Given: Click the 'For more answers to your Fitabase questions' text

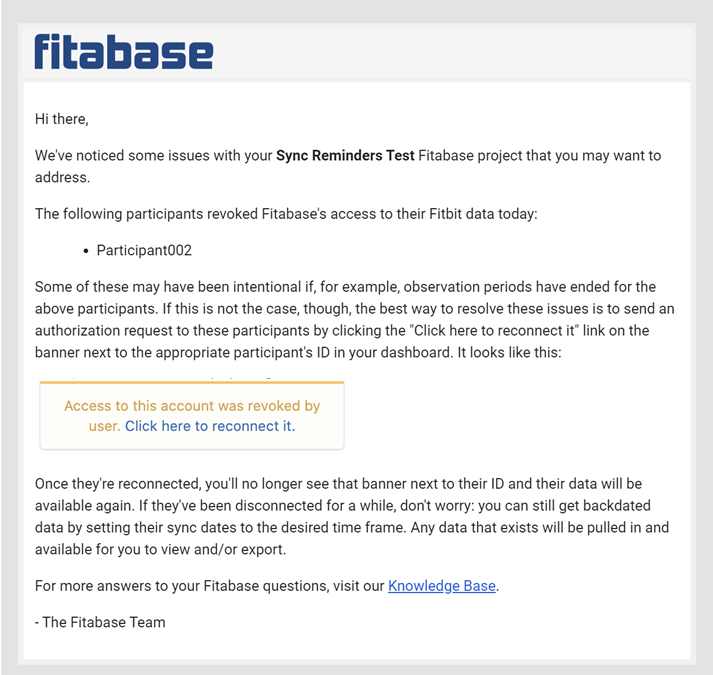Looking at the screenshot, I should [210, 586].
